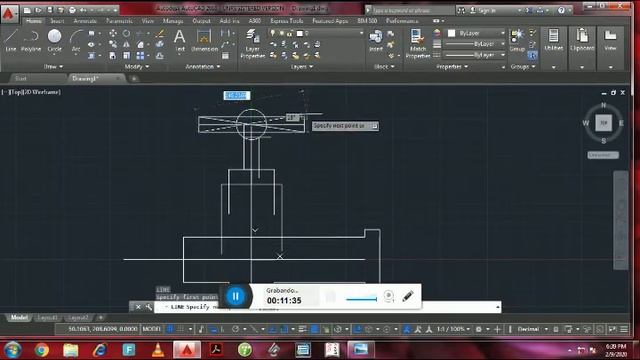The height and width of the screenshot is (360, 640).
Task: Click the Plot (print) icon in quick access toolbar
Action: coord(72,9)
